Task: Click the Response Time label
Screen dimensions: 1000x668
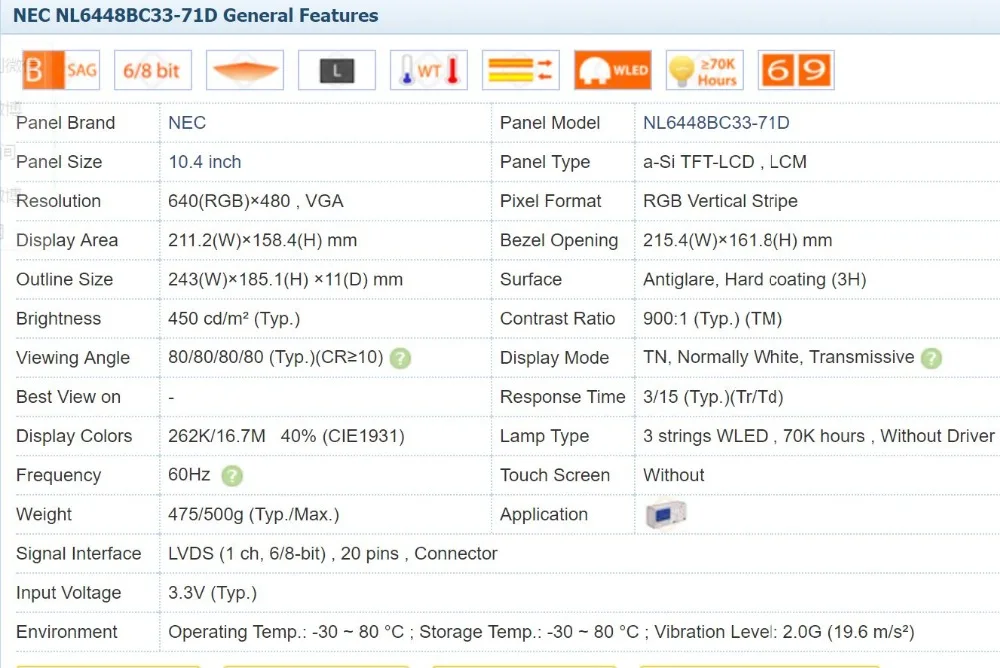Action: pos(562,397)
